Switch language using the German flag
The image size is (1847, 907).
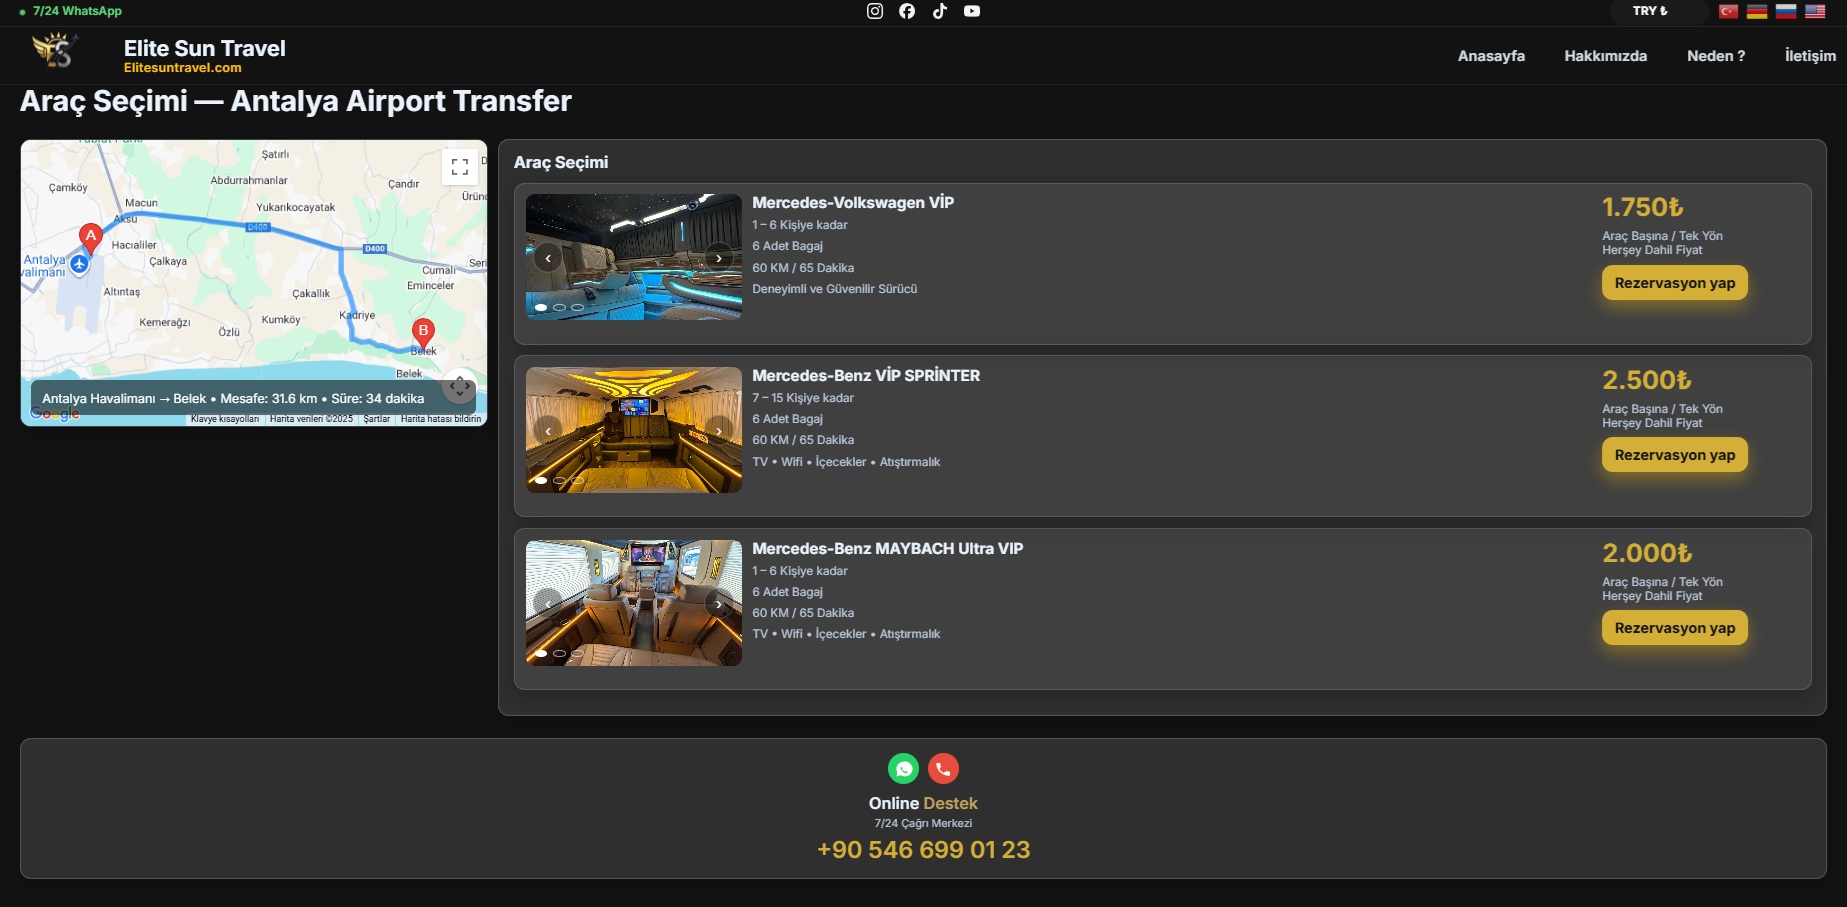(1757, 12)
